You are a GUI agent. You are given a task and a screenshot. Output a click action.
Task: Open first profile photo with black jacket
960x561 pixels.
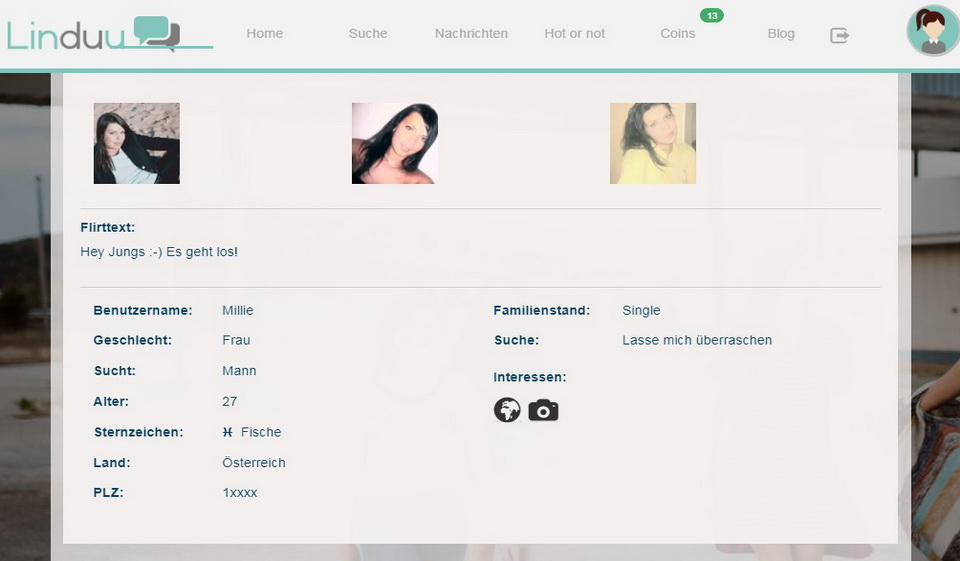click(137, 143)
